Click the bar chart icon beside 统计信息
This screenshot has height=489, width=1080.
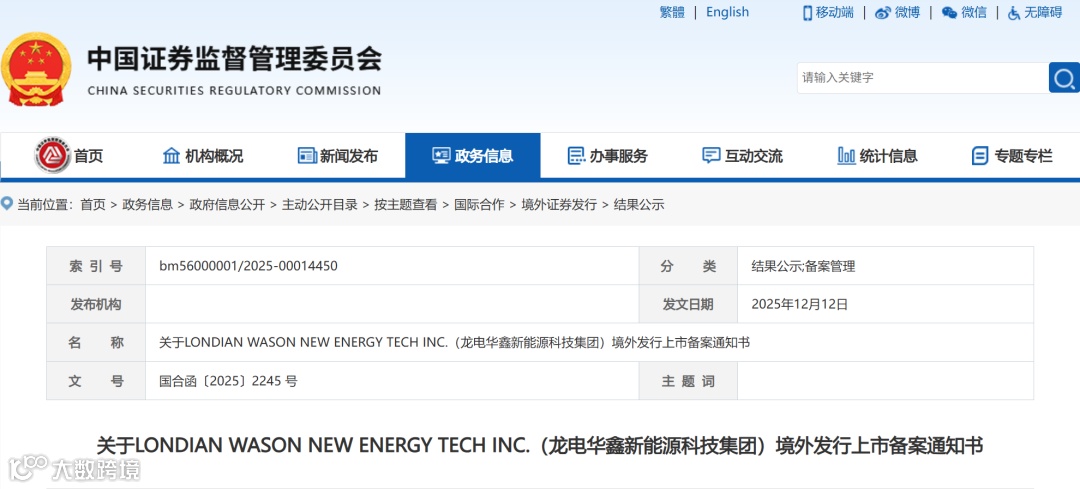846,156
